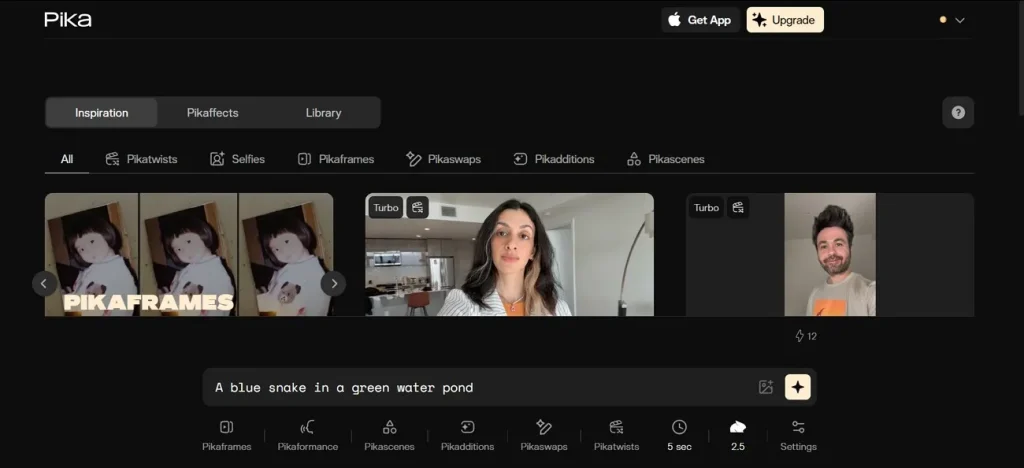1024x468 pixels.
Task: Filter gallery by Pikaframes
Action: 336,159
